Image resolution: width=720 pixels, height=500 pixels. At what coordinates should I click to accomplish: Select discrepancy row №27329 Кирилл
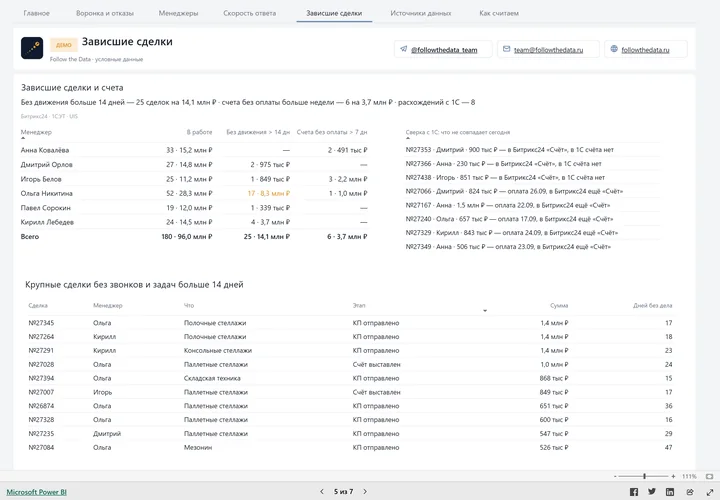coord(533,233)
